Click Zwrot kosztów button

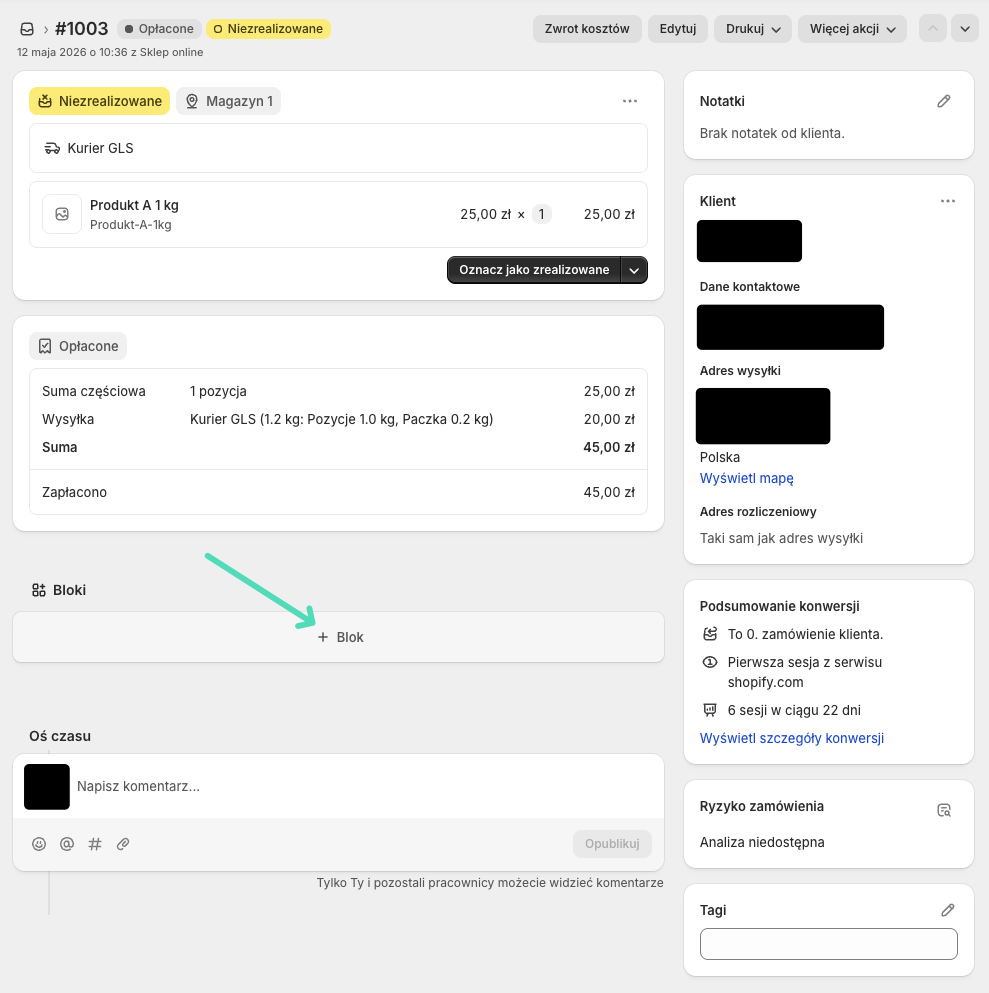click(587, 28)
